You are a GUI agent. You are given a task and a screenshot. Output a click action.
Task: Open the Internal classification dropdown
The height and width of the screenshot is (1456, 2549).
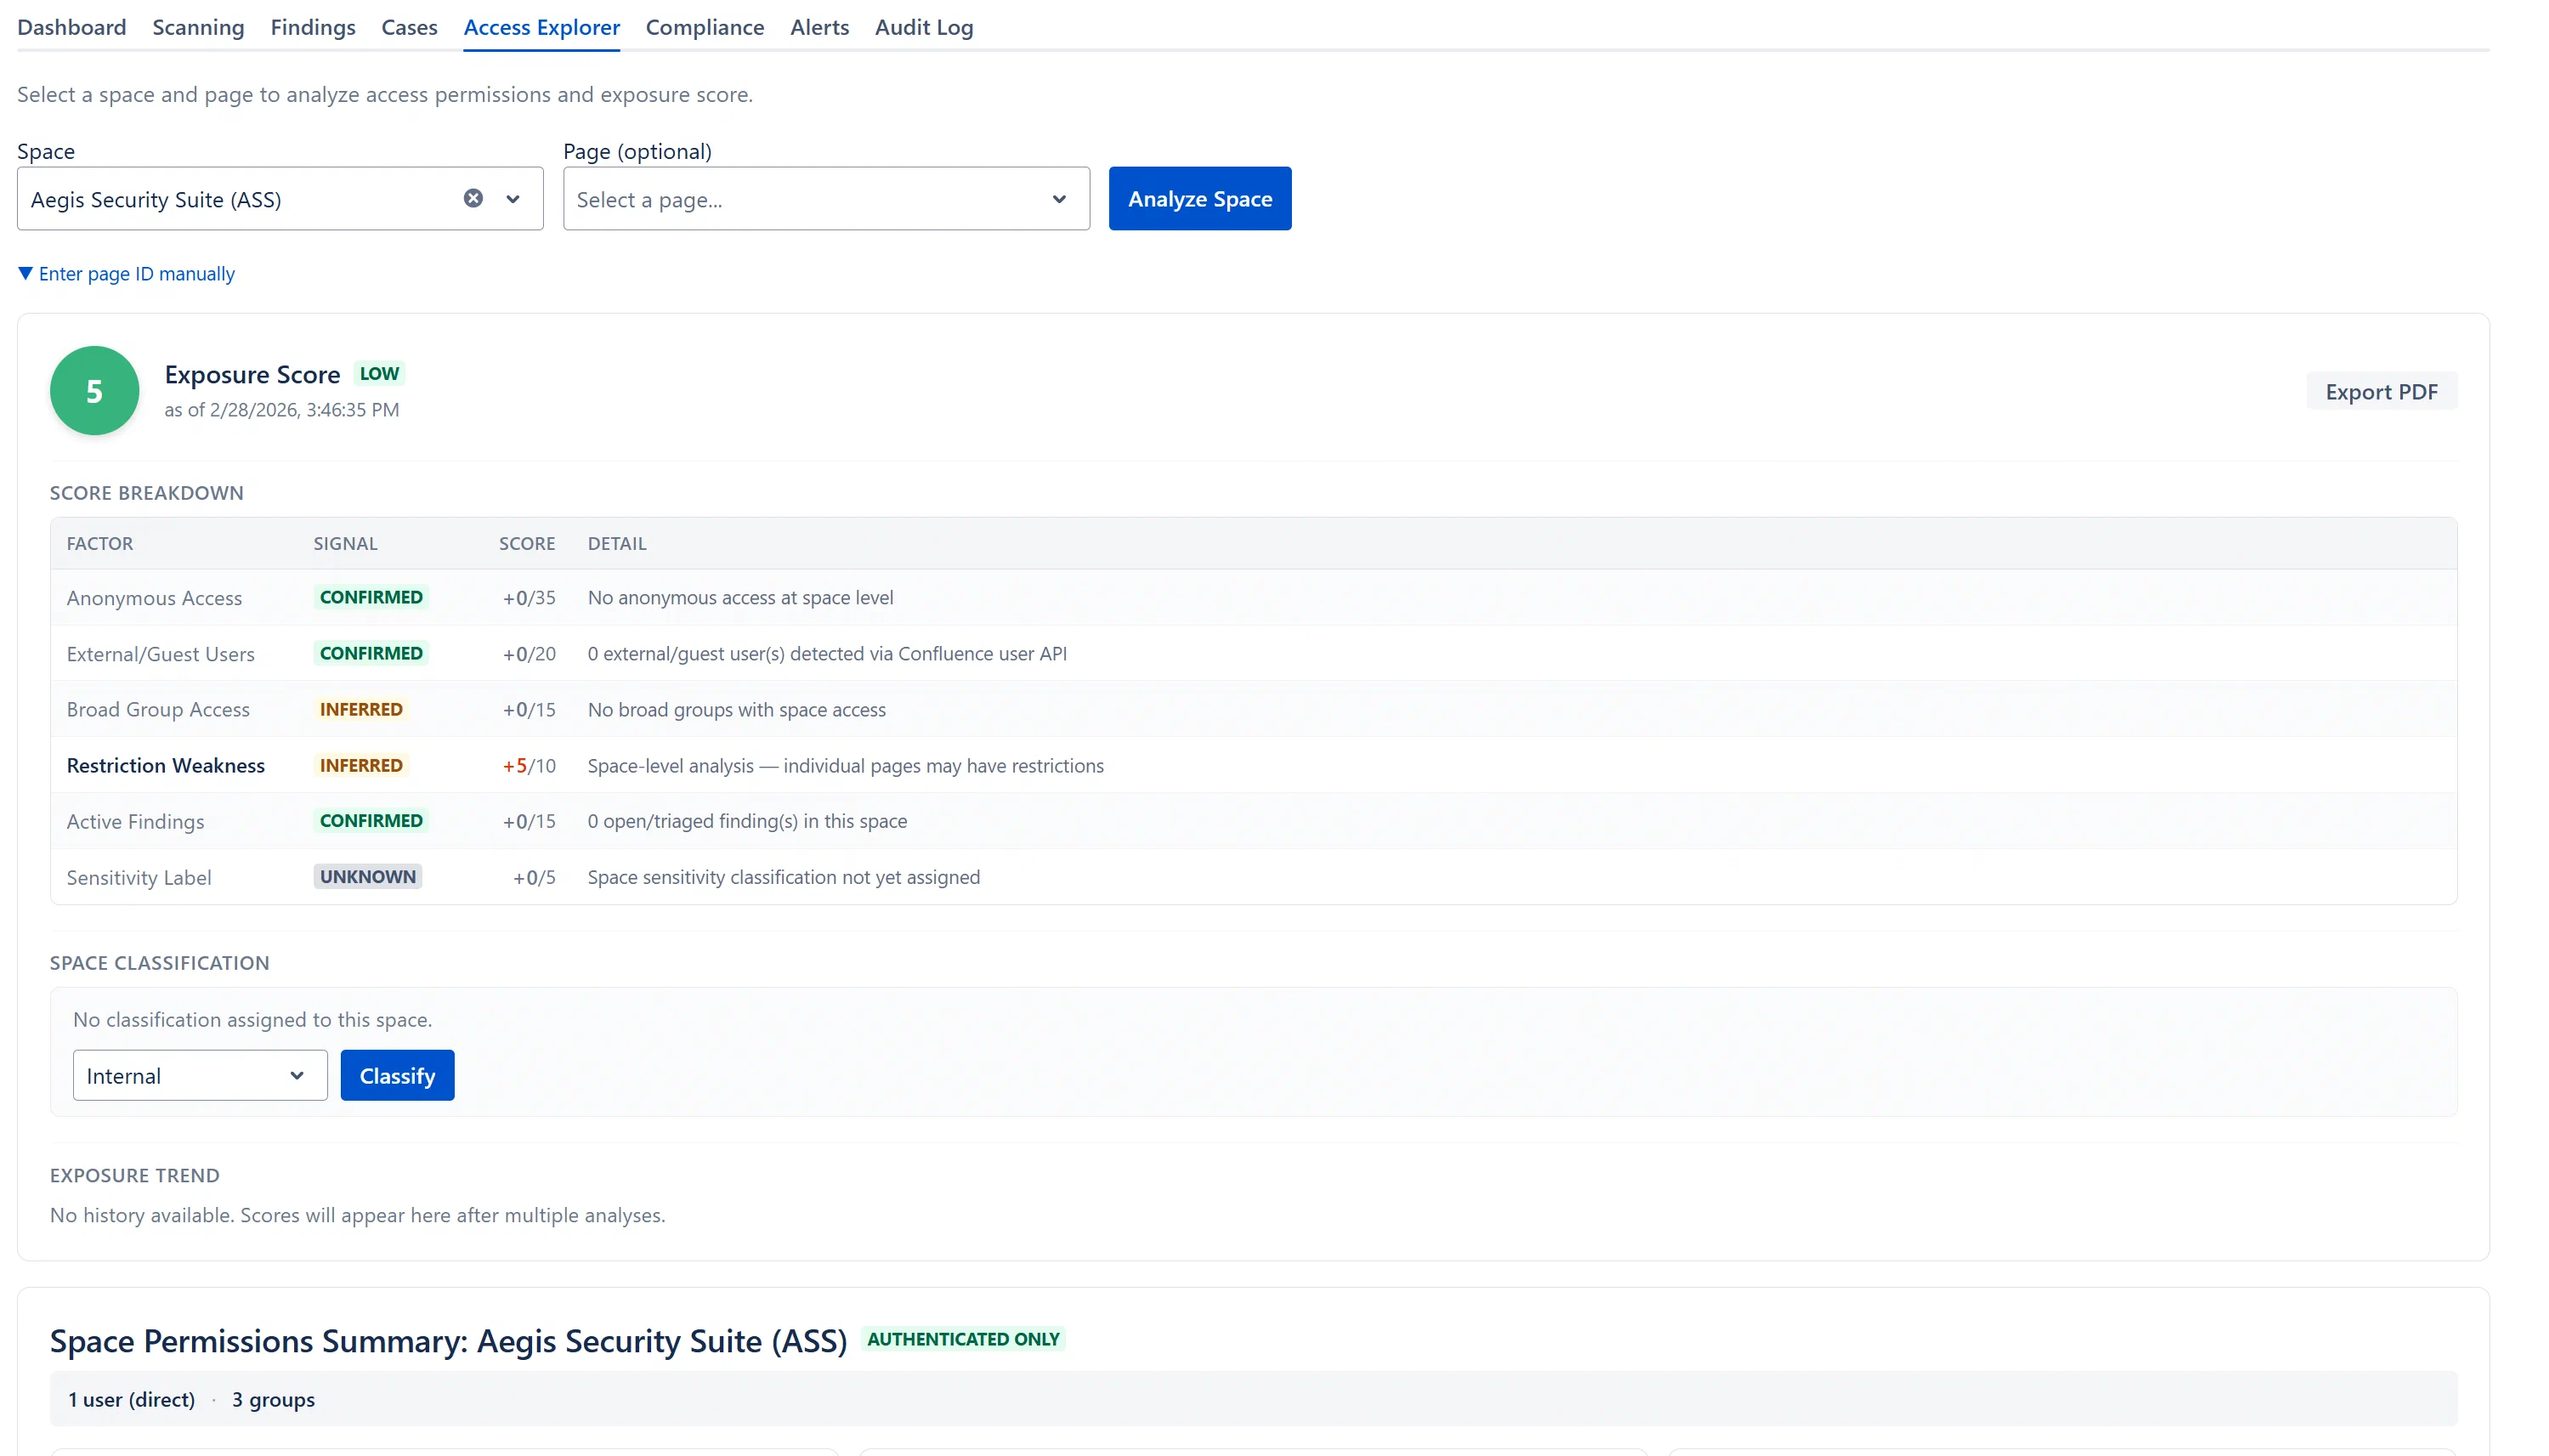click(200, 1075)
